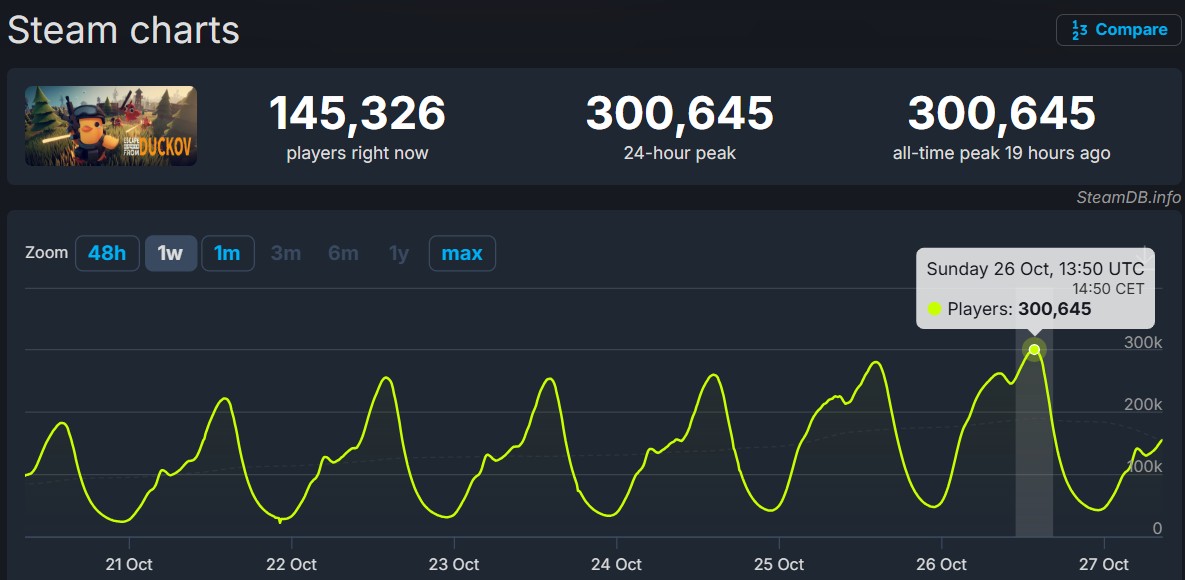Click the 24-hour peak value
The image size is (1185, 580).
click(x=679, y=114)
